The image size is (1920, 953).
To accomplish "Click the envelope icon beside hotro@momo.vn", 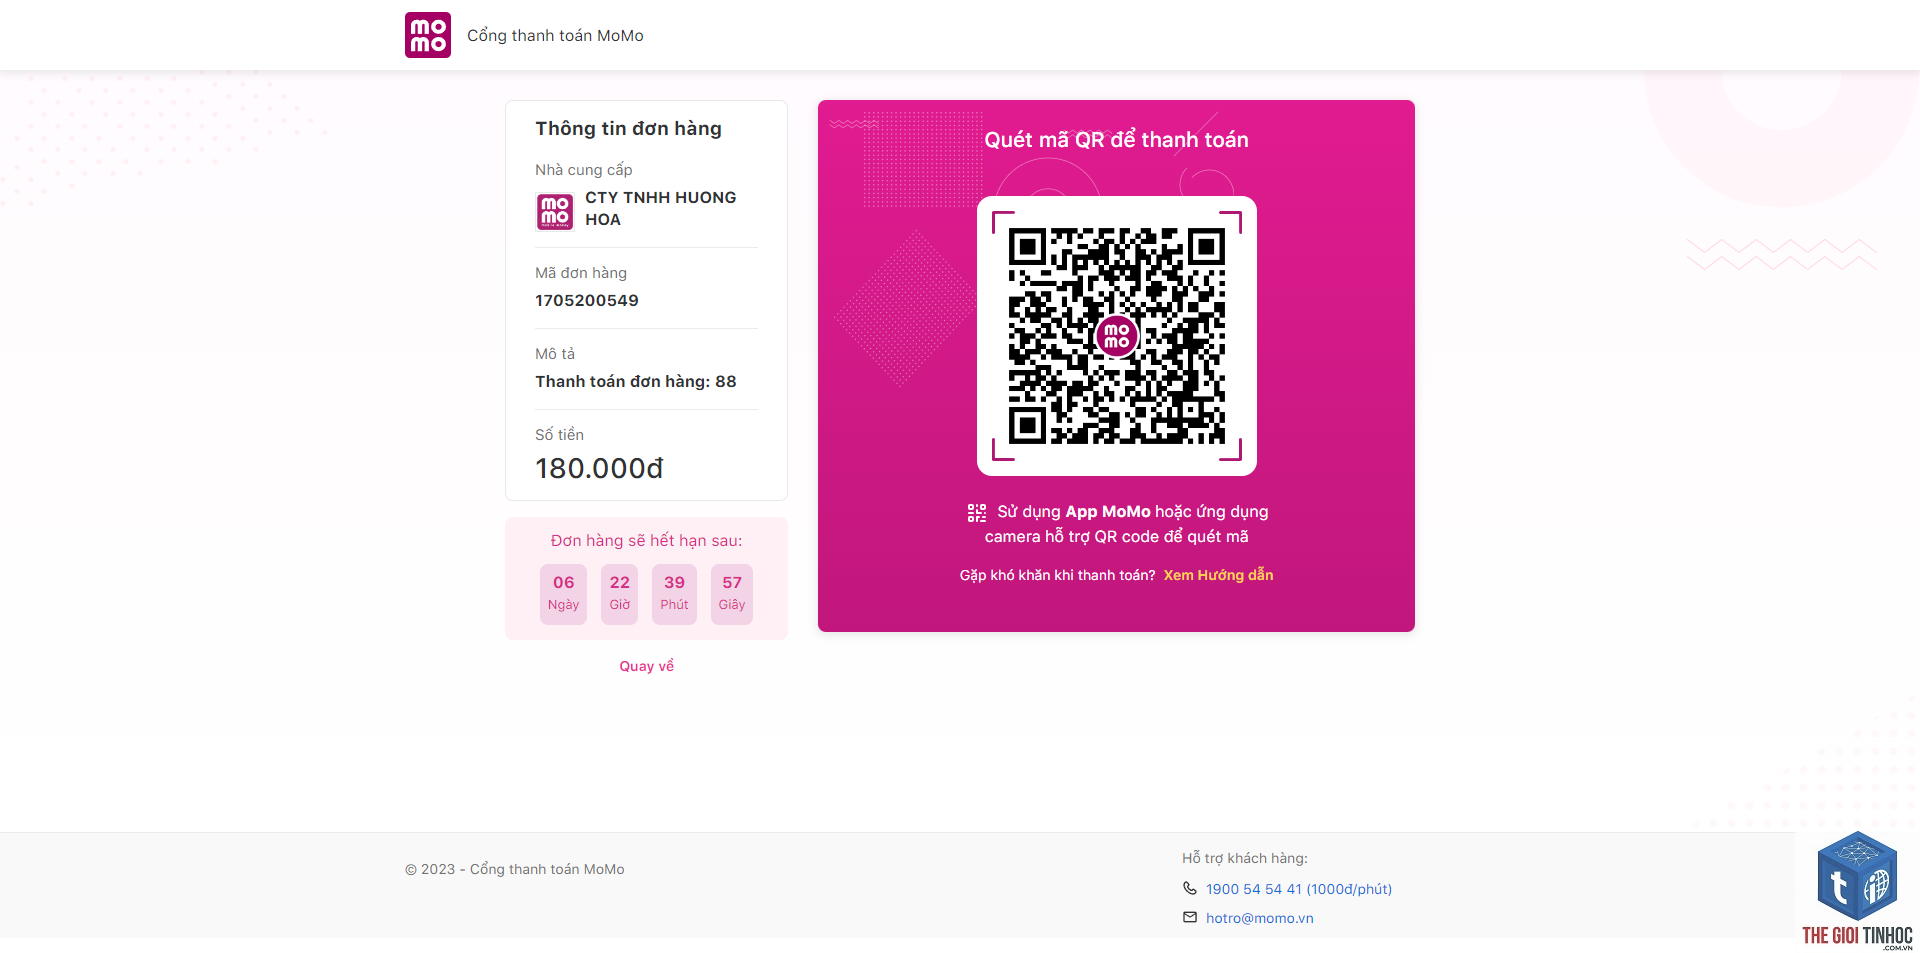I will coord(1190,917).
